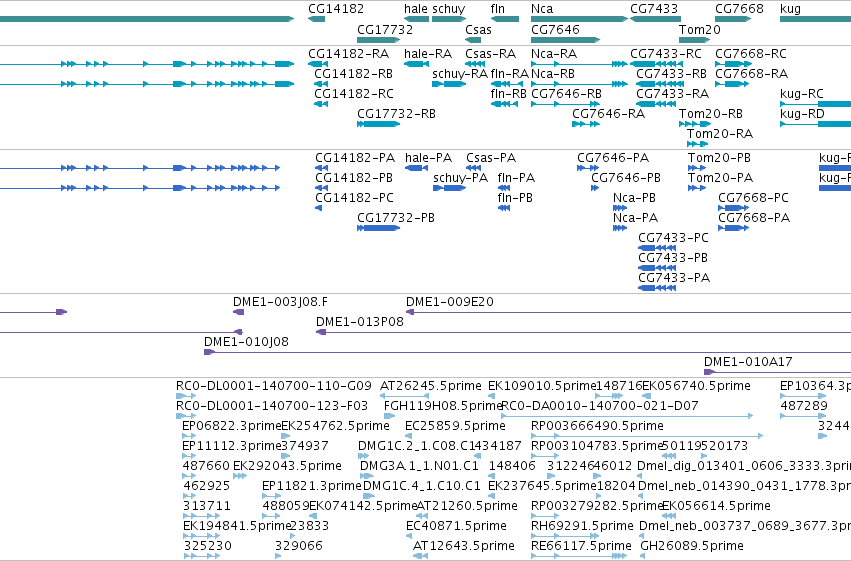This screenshot has height=561, width=851.
Task: Click EST GH26089.5prime
Action: pos(692,547)
